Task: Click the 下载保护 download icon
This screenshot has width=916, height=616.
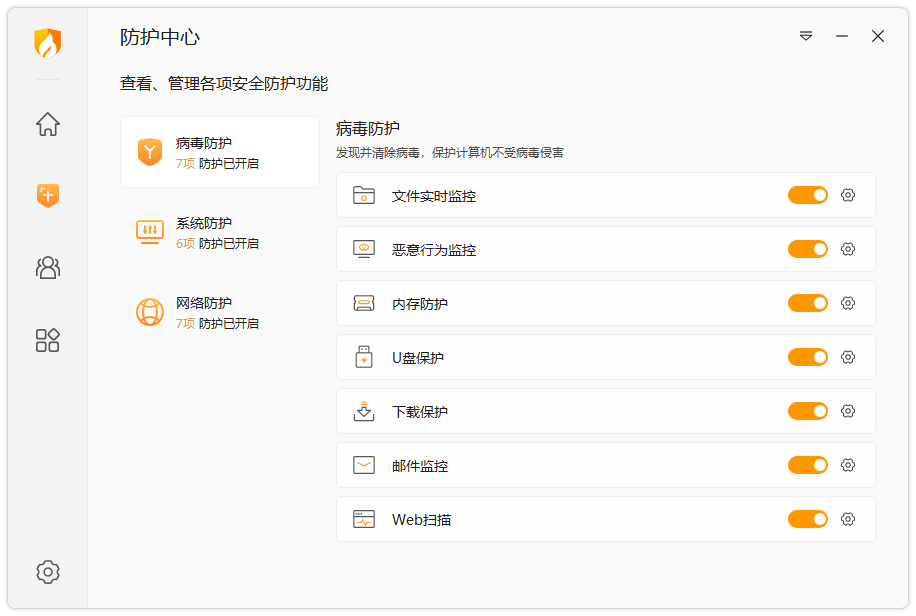Action: [363, 411]
